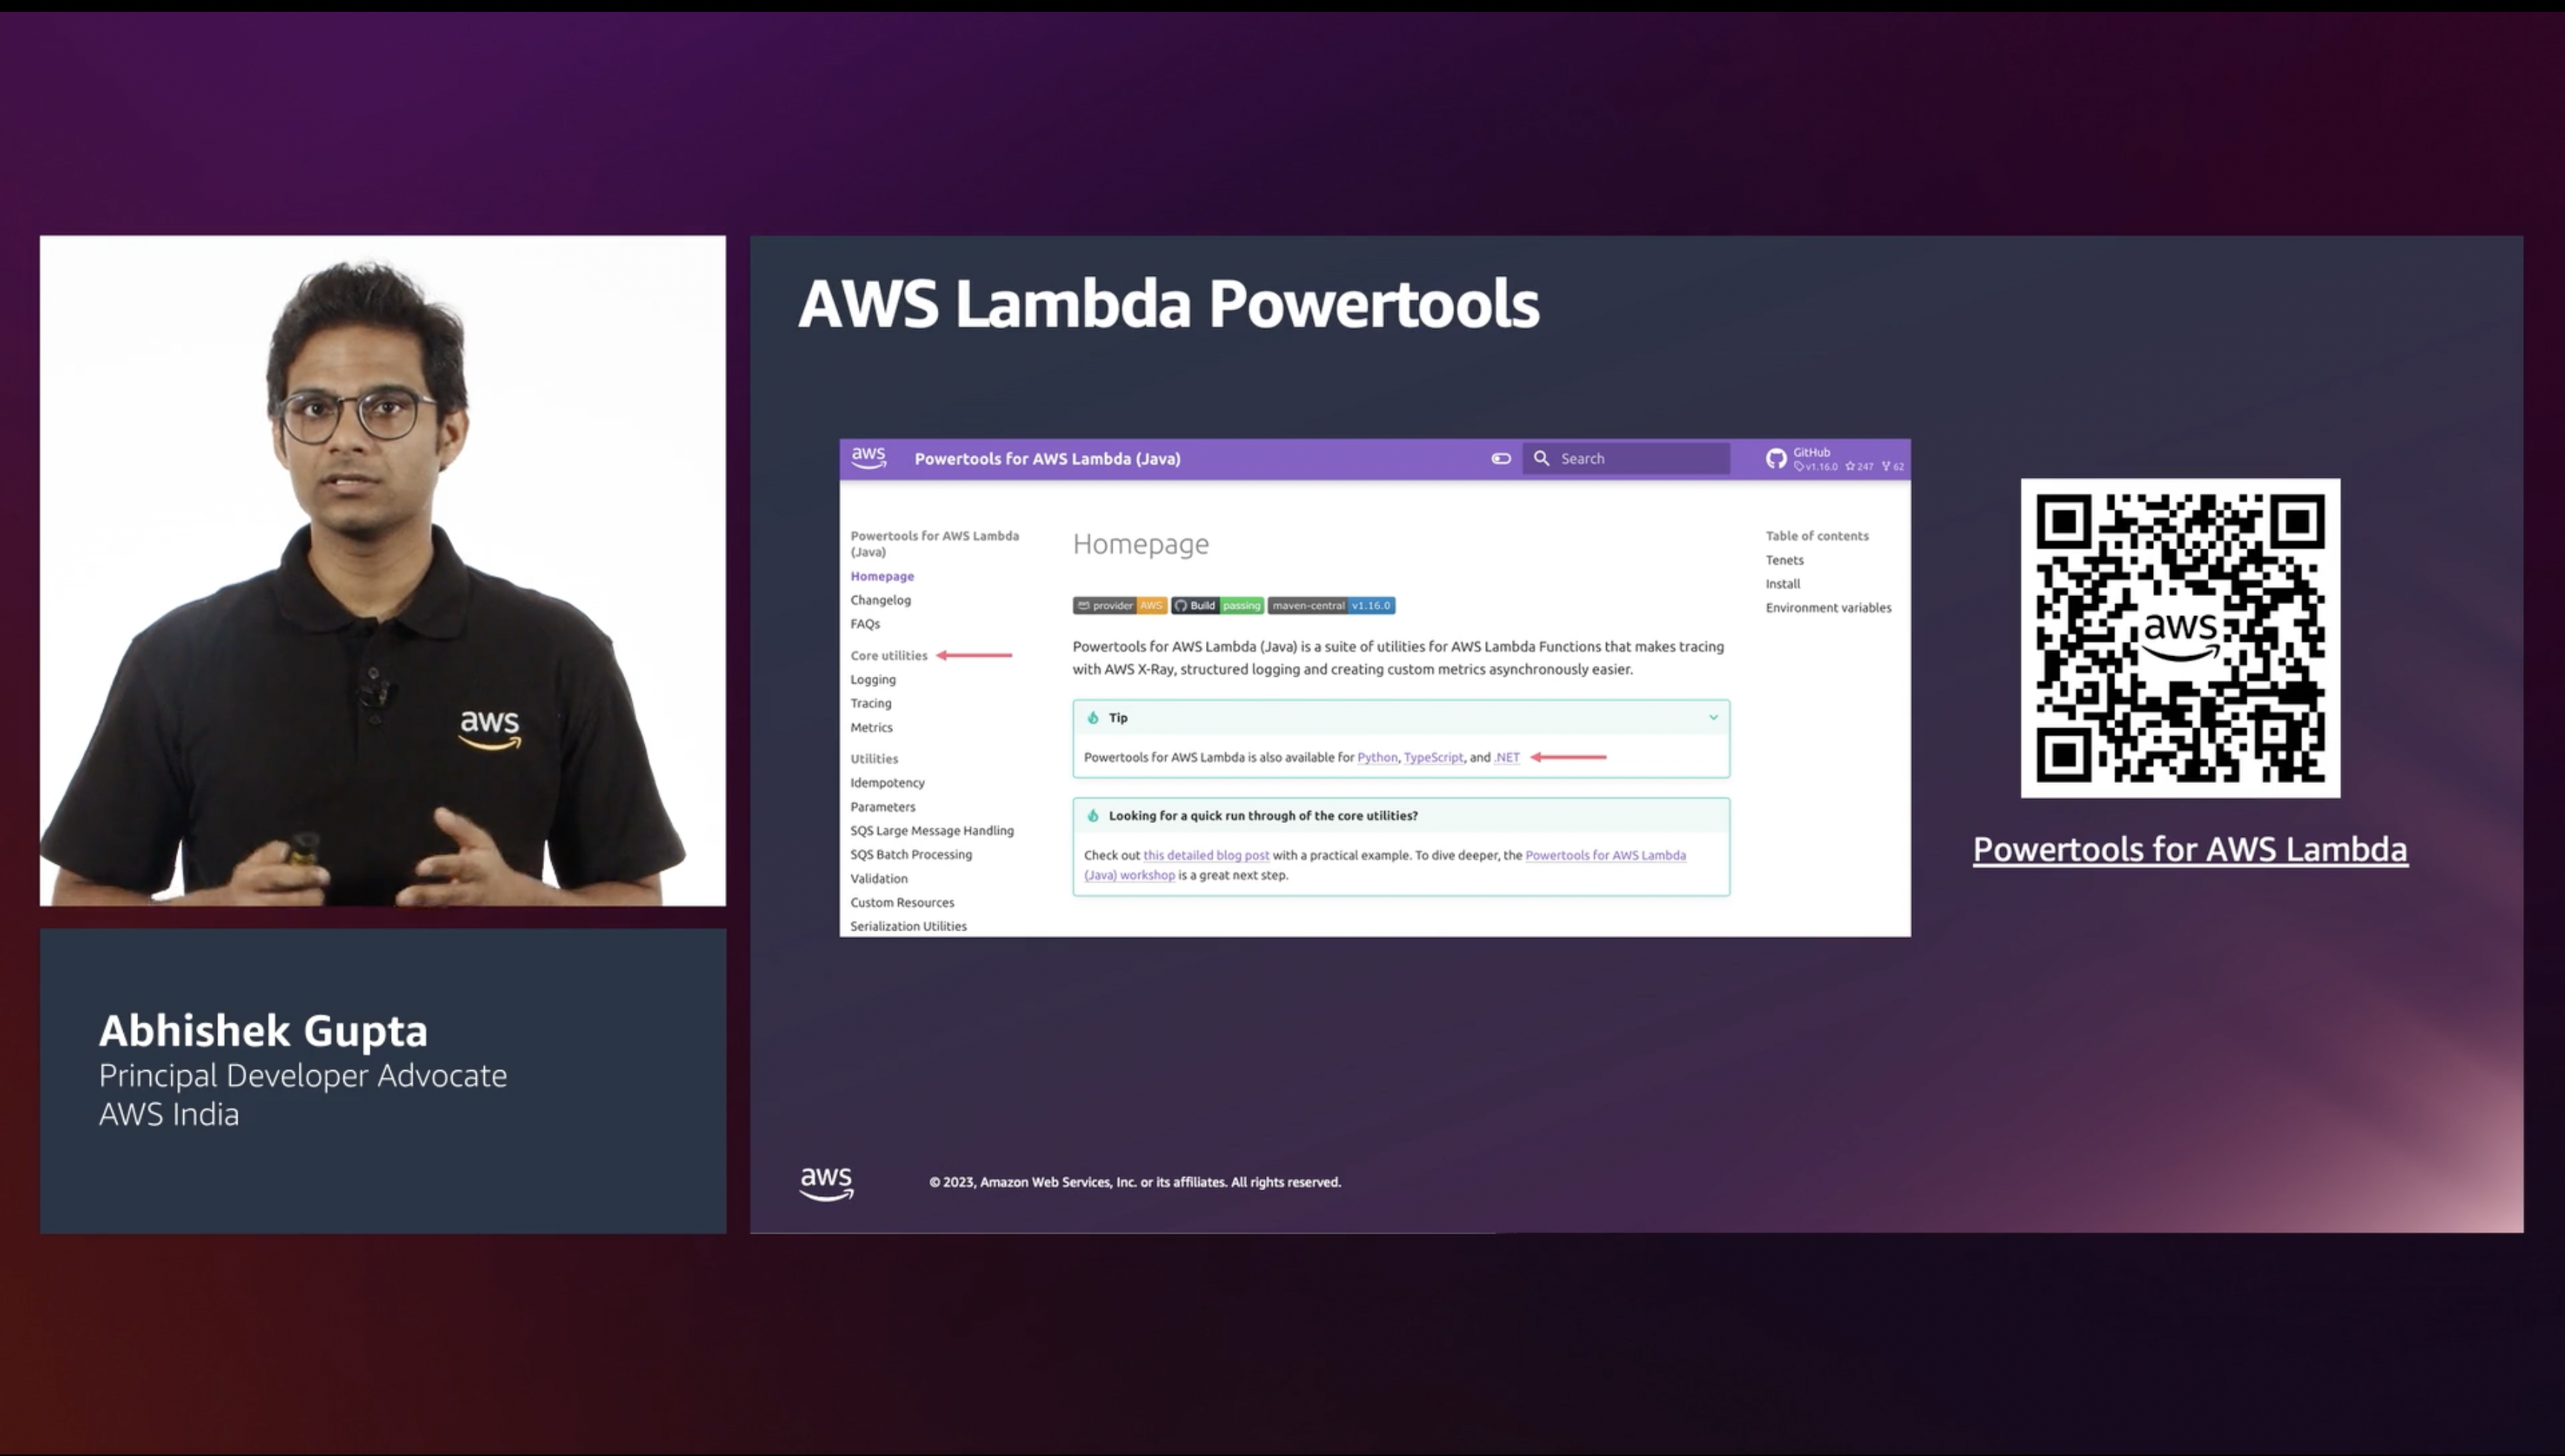Jump to Install in table of contents
Viewport: 2565px width, 1456px height.
click(x=1782, y=584)
